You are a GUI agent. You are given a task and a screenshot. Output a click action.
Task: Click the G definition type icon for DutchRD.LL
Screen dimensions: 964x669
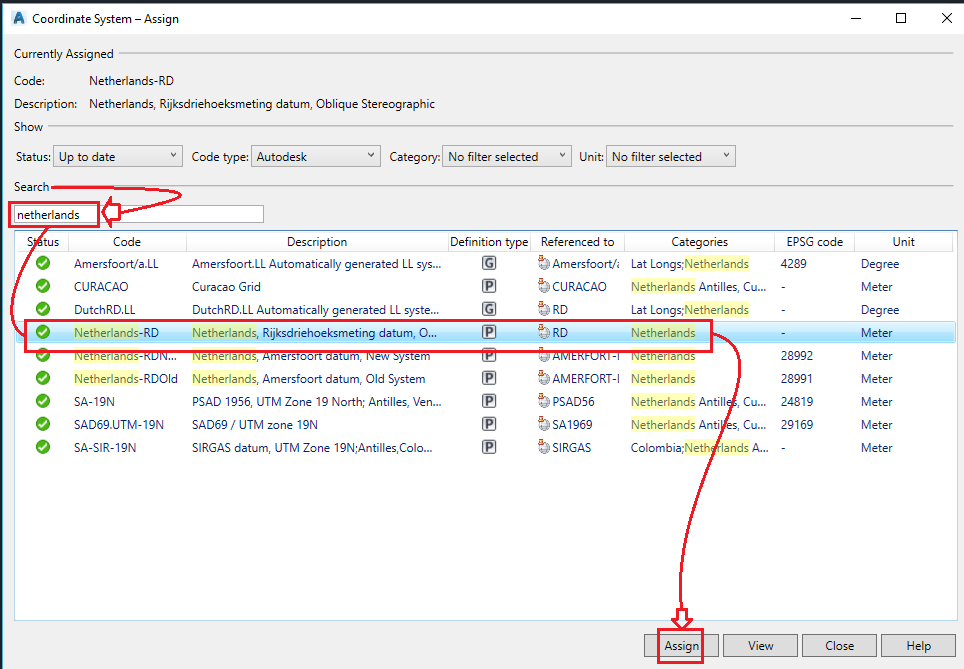pyautogui.click(x=489, y=309)
